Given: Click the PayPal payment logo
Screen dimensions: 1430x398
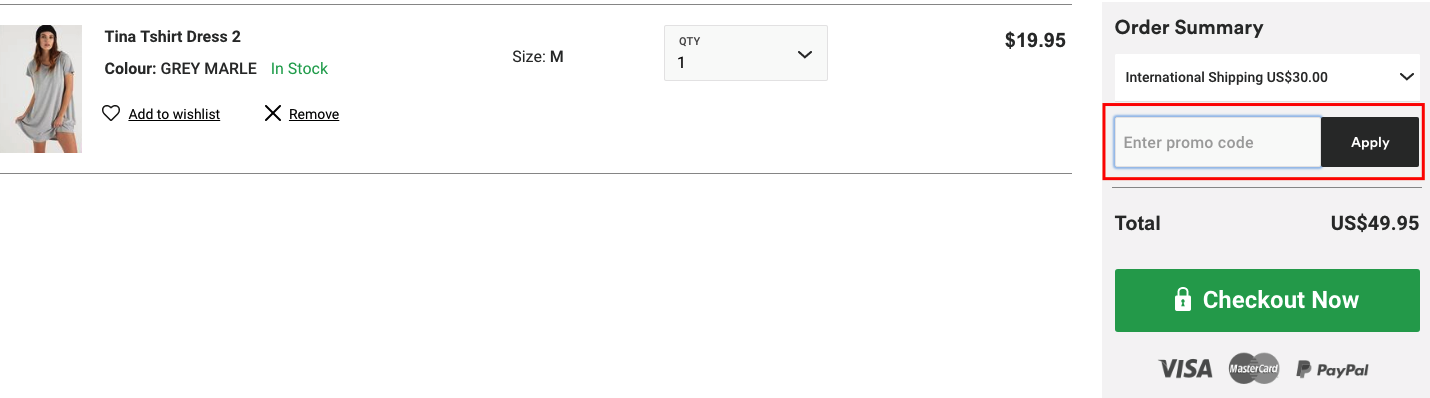Looking at the screenshot, I should 1332,369.
